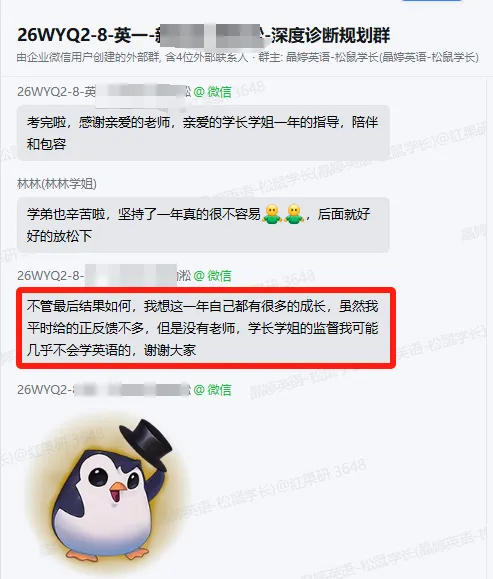Screen dimensions: 493x579
Task: Click the blurred portion of the group title
Action: 209,35
